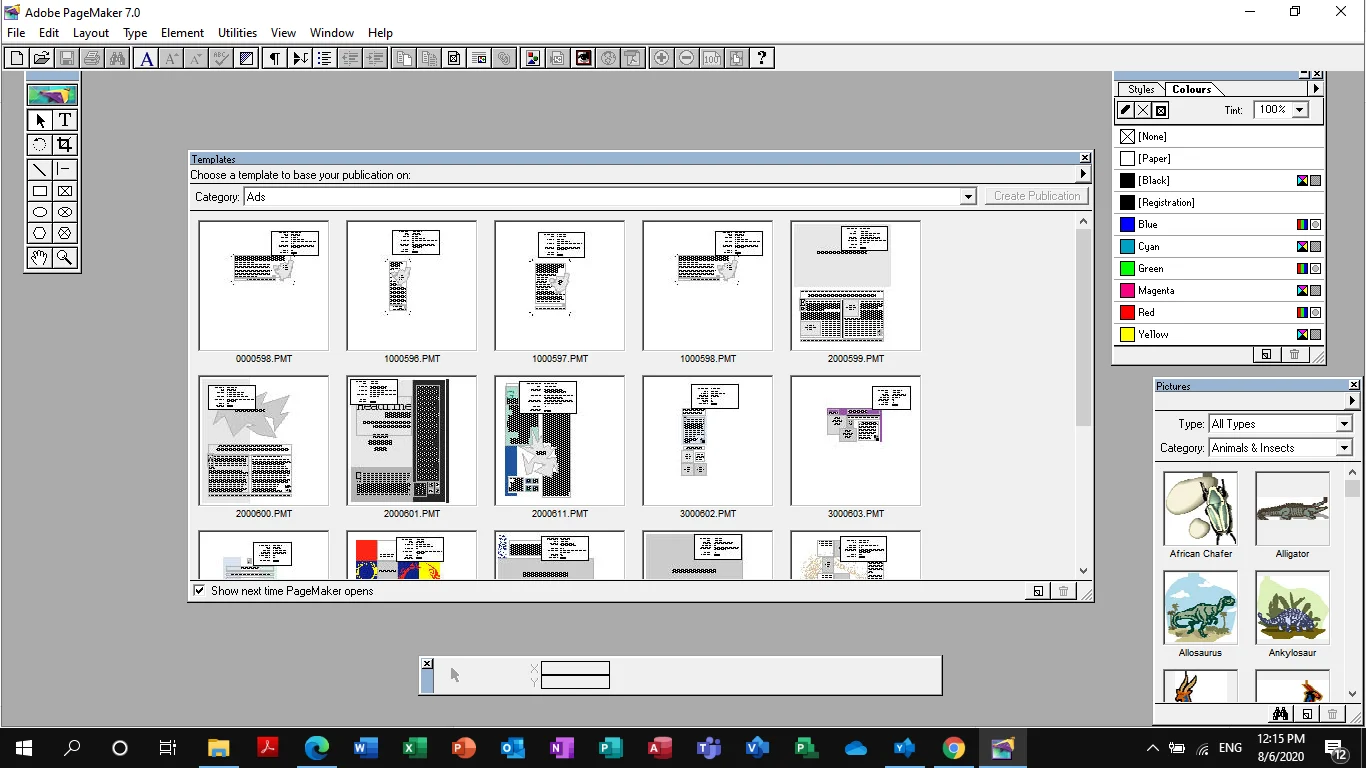Switch to the Styles tab

coord(1139,89)
